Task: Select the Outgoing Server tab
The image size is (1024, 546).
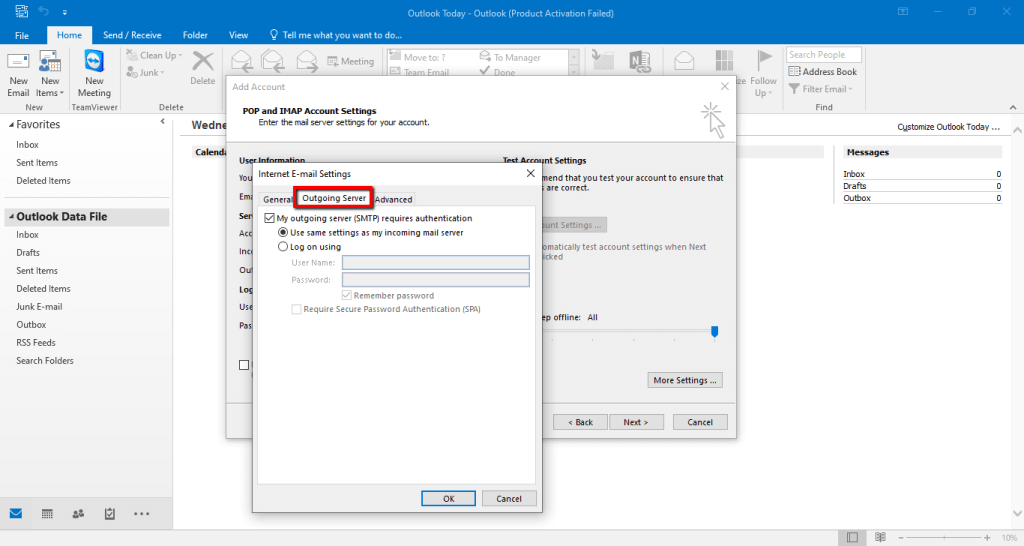Action: [334, 198]
